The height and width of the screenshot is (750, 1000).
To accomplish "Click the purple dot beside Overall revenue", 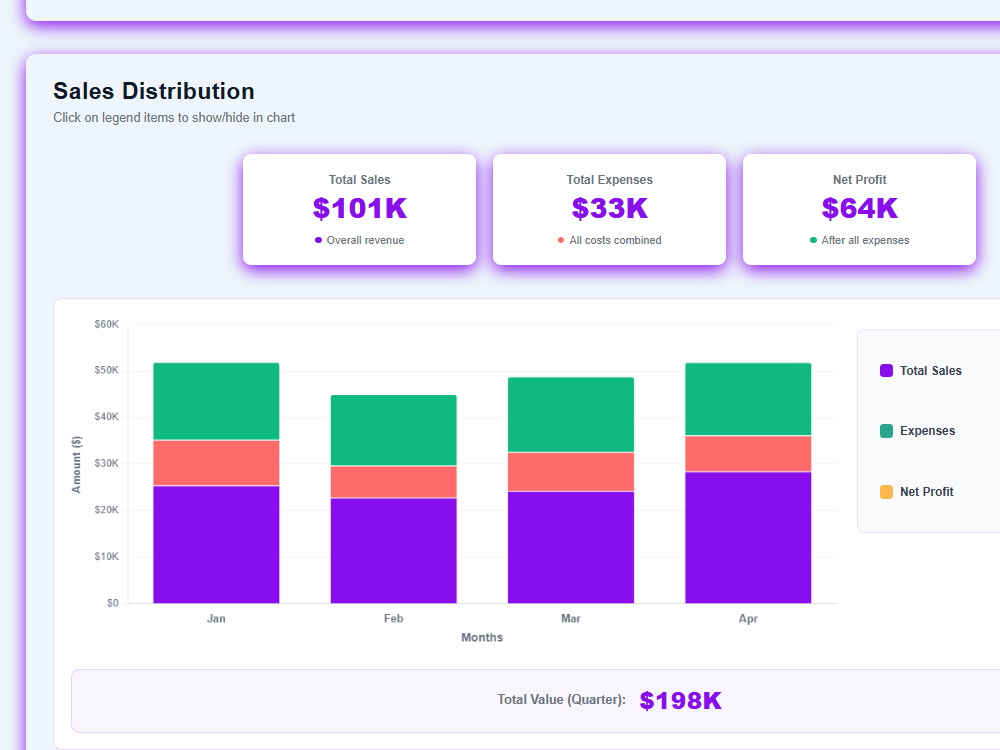I will 318,240.
